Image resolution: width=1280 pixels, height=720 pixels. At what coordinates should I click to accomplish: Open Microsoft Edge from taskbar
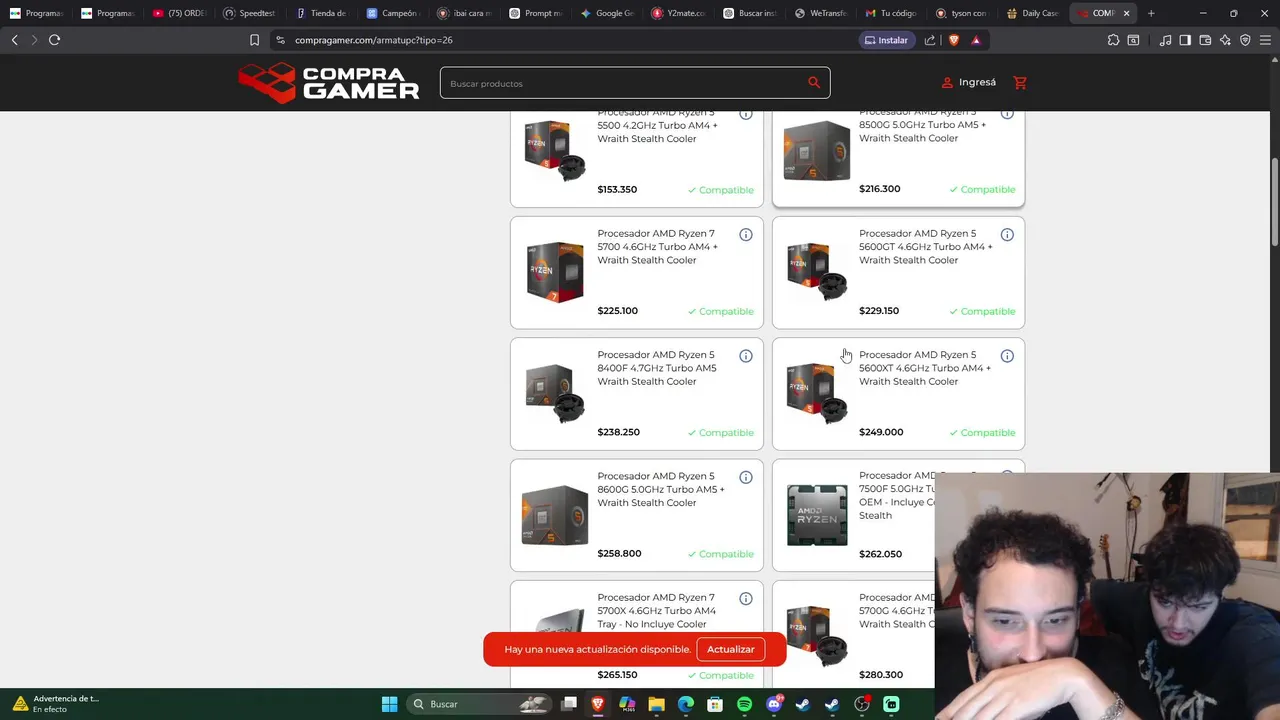686,704
